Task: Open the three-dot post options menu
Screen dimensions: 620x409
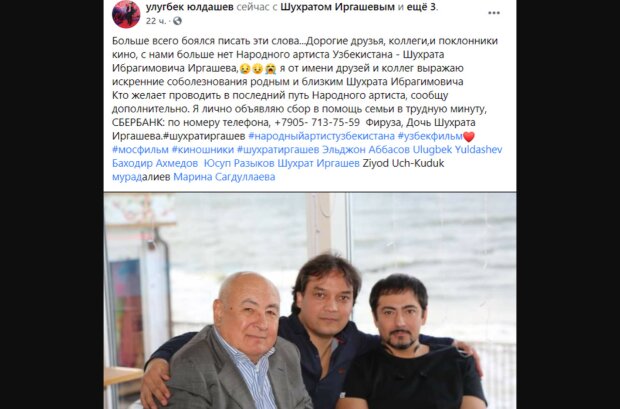Action: pyautogui.click(x=494, y=13)
